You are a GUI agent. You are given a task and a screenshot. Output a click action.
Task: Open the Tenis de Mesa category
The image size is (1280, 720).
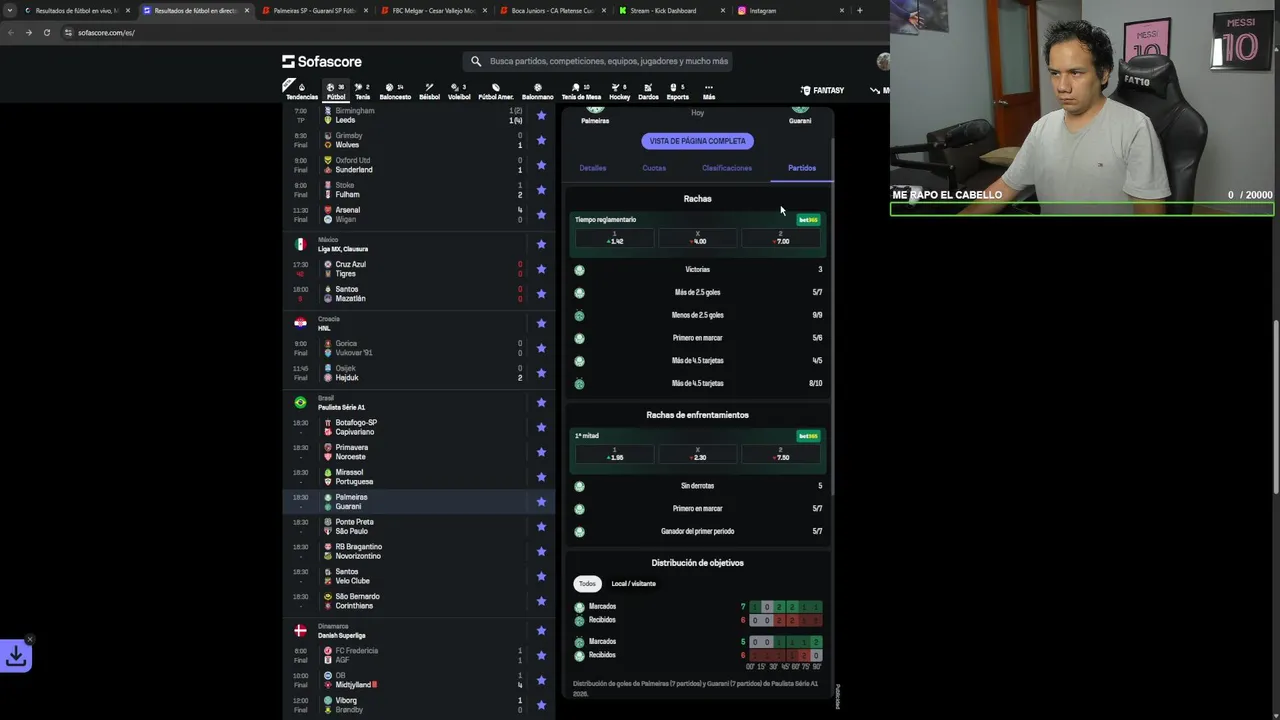click(x=581, y=91)
